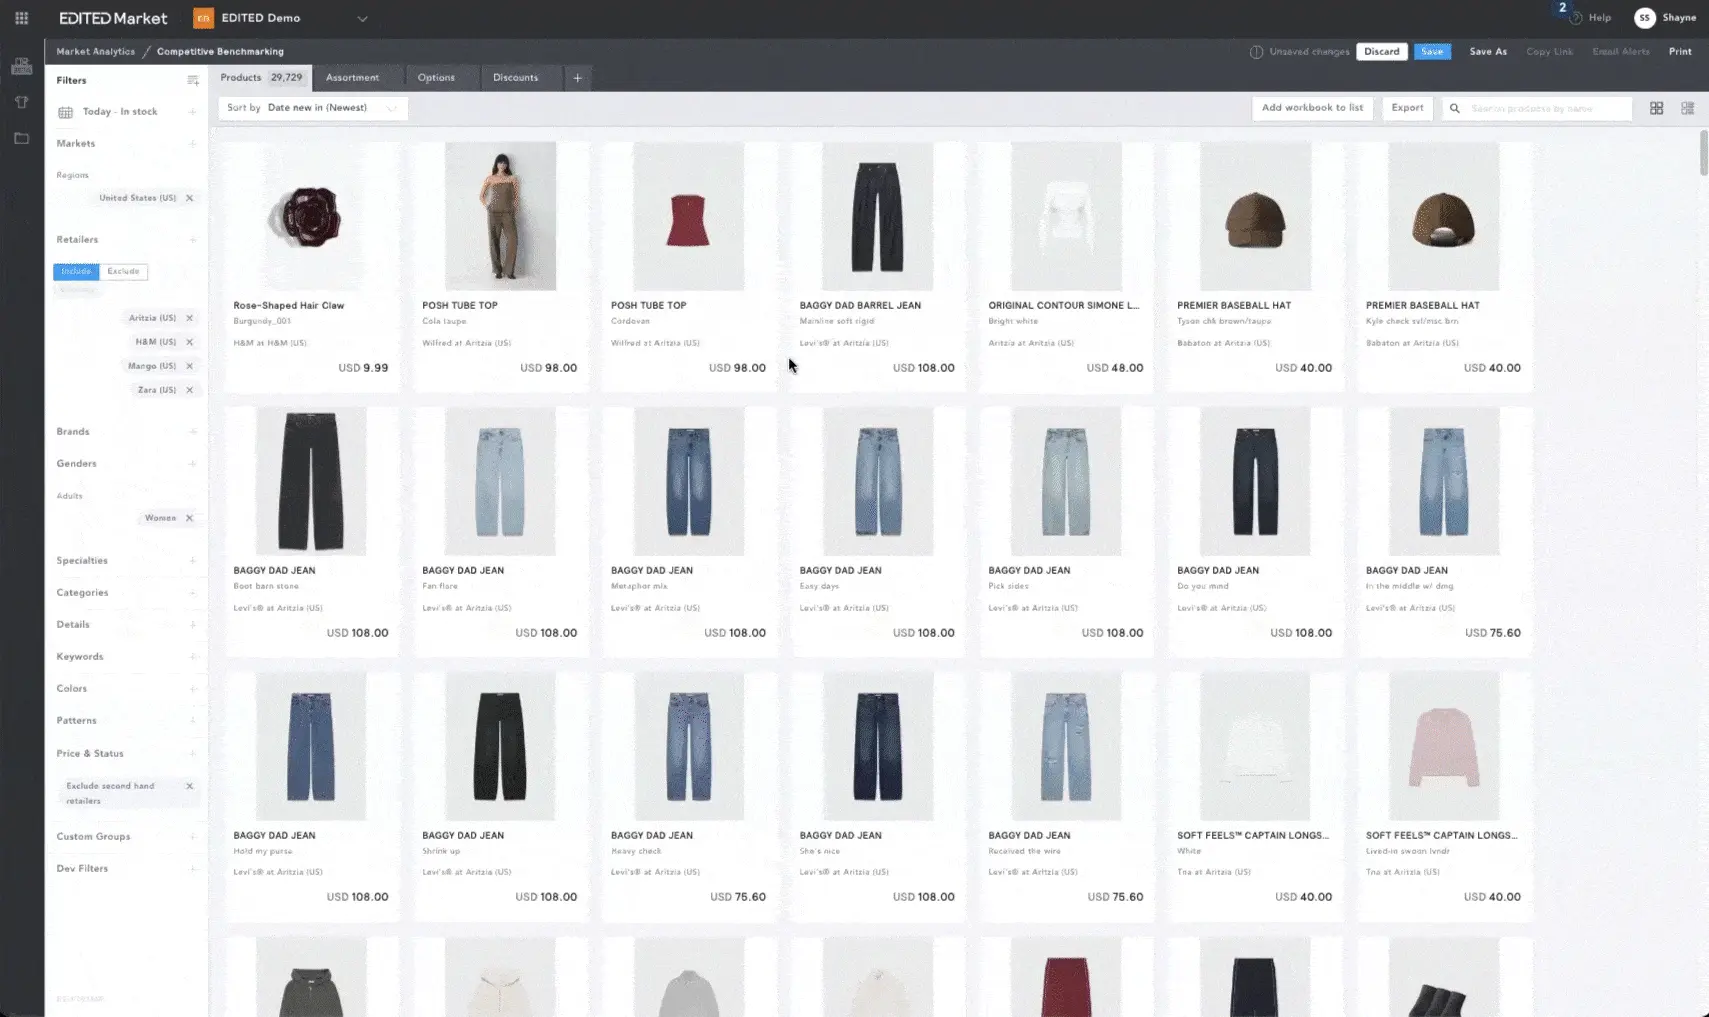Click the search magnifier icon
Screen dimensions: 1709x1017
(1455, 108)
